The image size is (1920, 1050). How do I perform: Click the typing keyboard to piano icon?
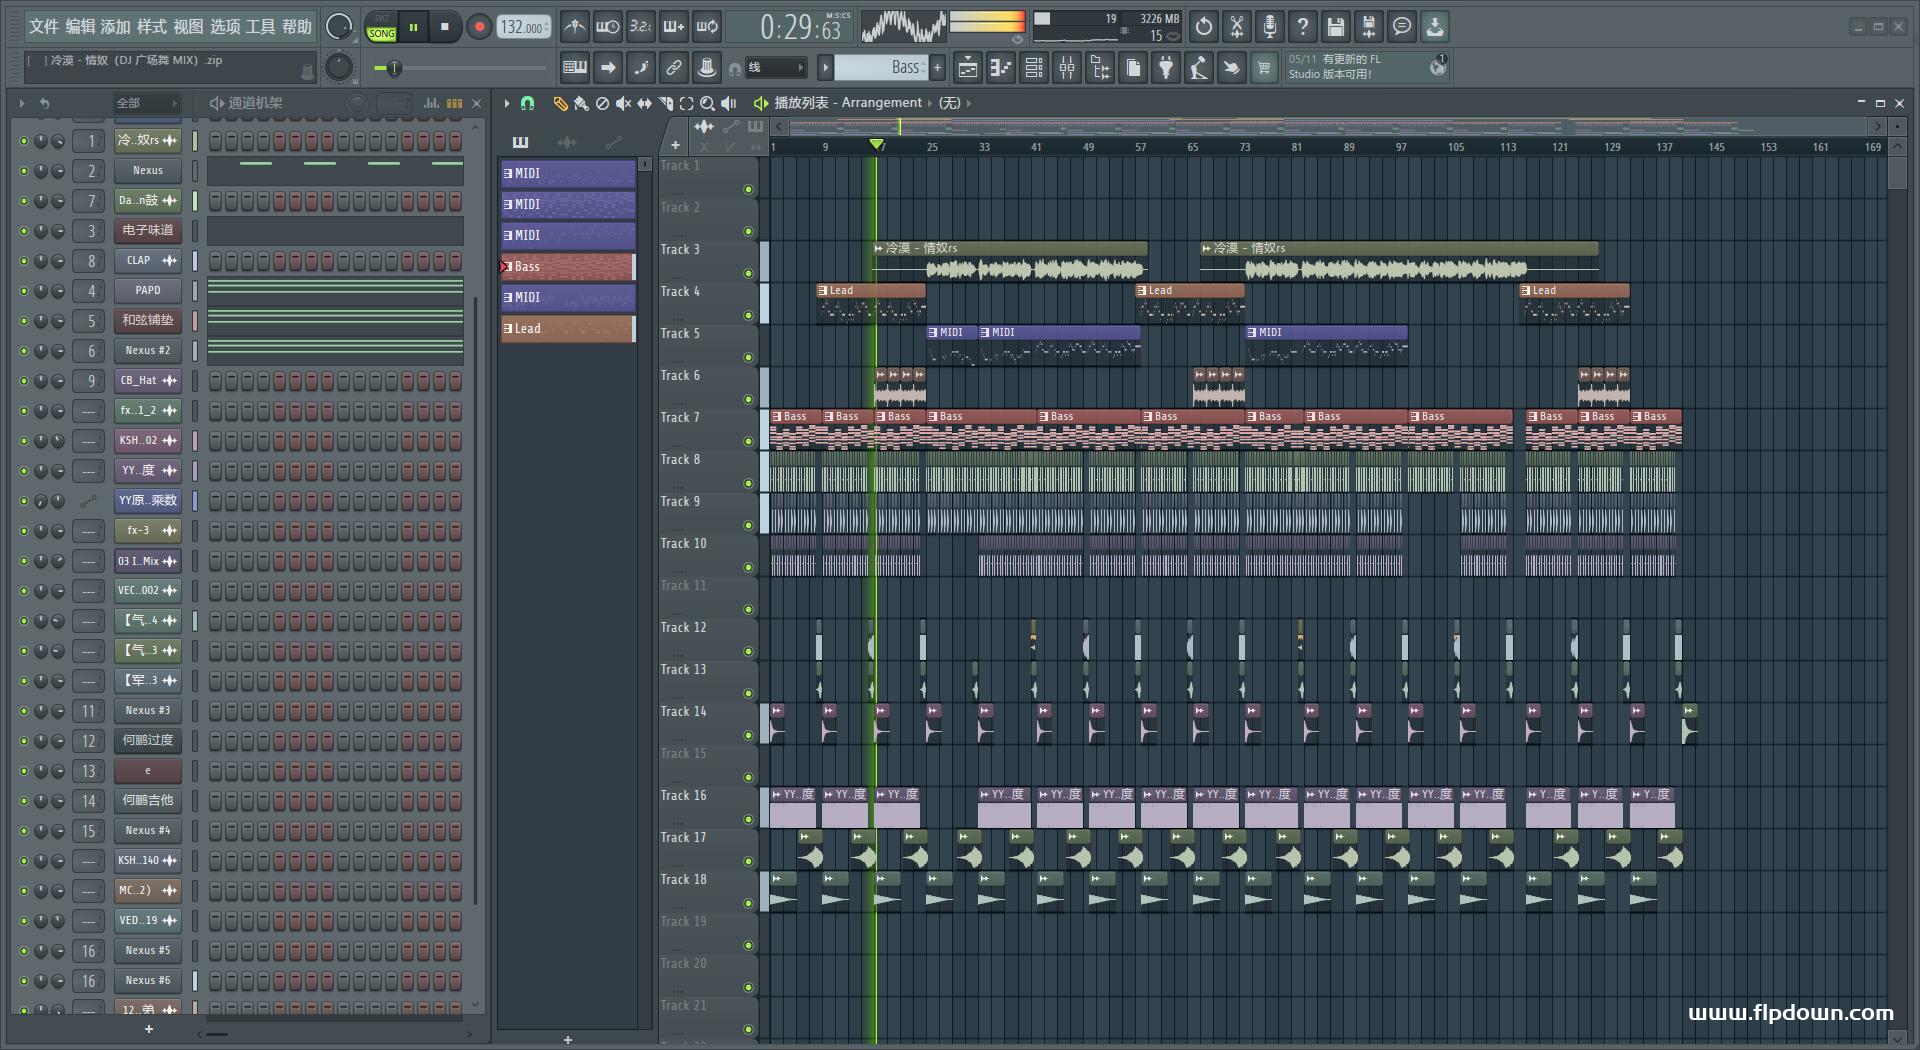tap(575, 68)
